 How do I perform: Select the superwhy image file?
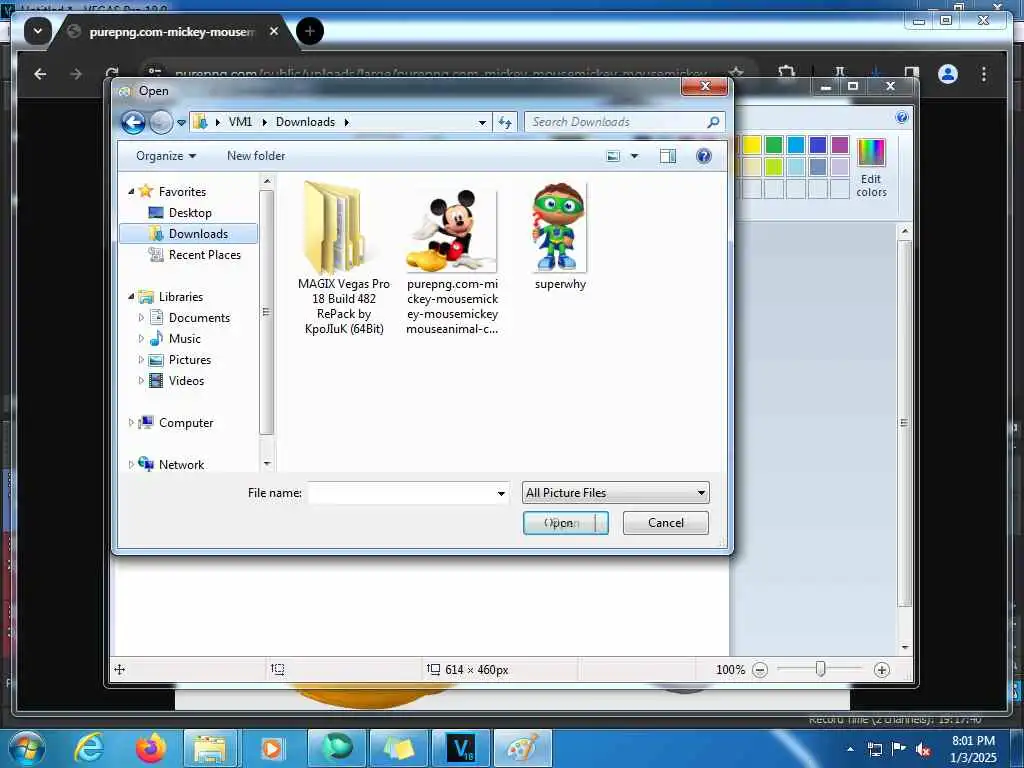560,236
